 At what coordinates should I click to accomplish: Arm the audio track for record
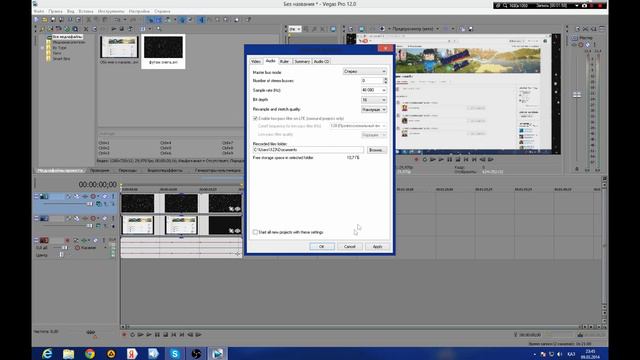pos(67,240)
